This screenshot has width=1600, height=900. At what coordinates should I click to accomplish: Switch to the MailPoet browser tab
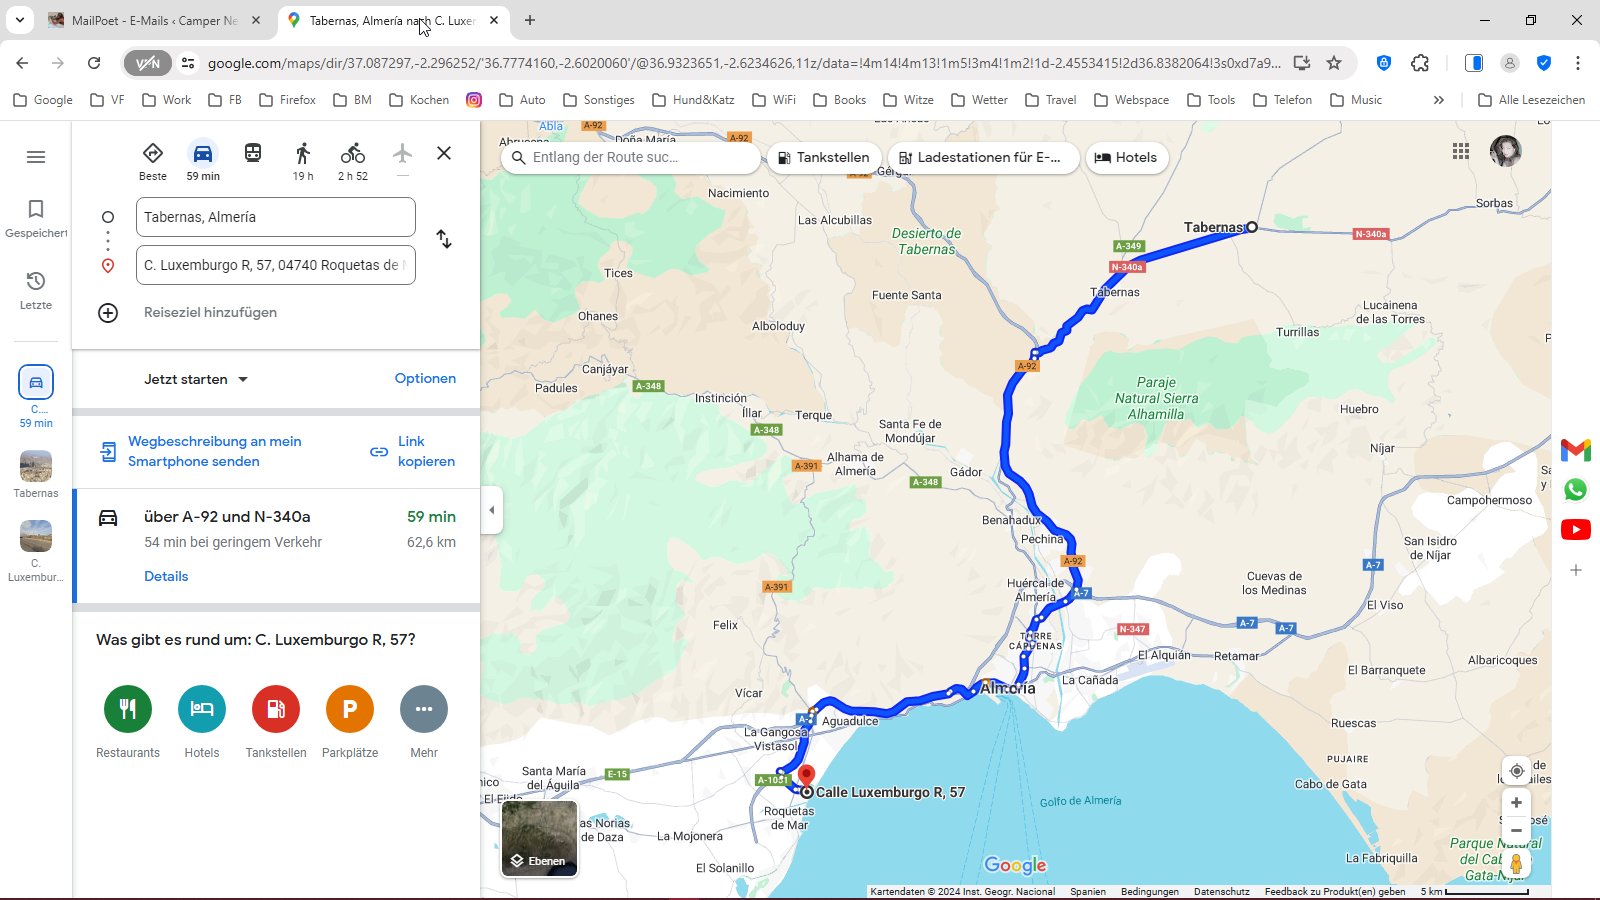(x=153, y=20)
